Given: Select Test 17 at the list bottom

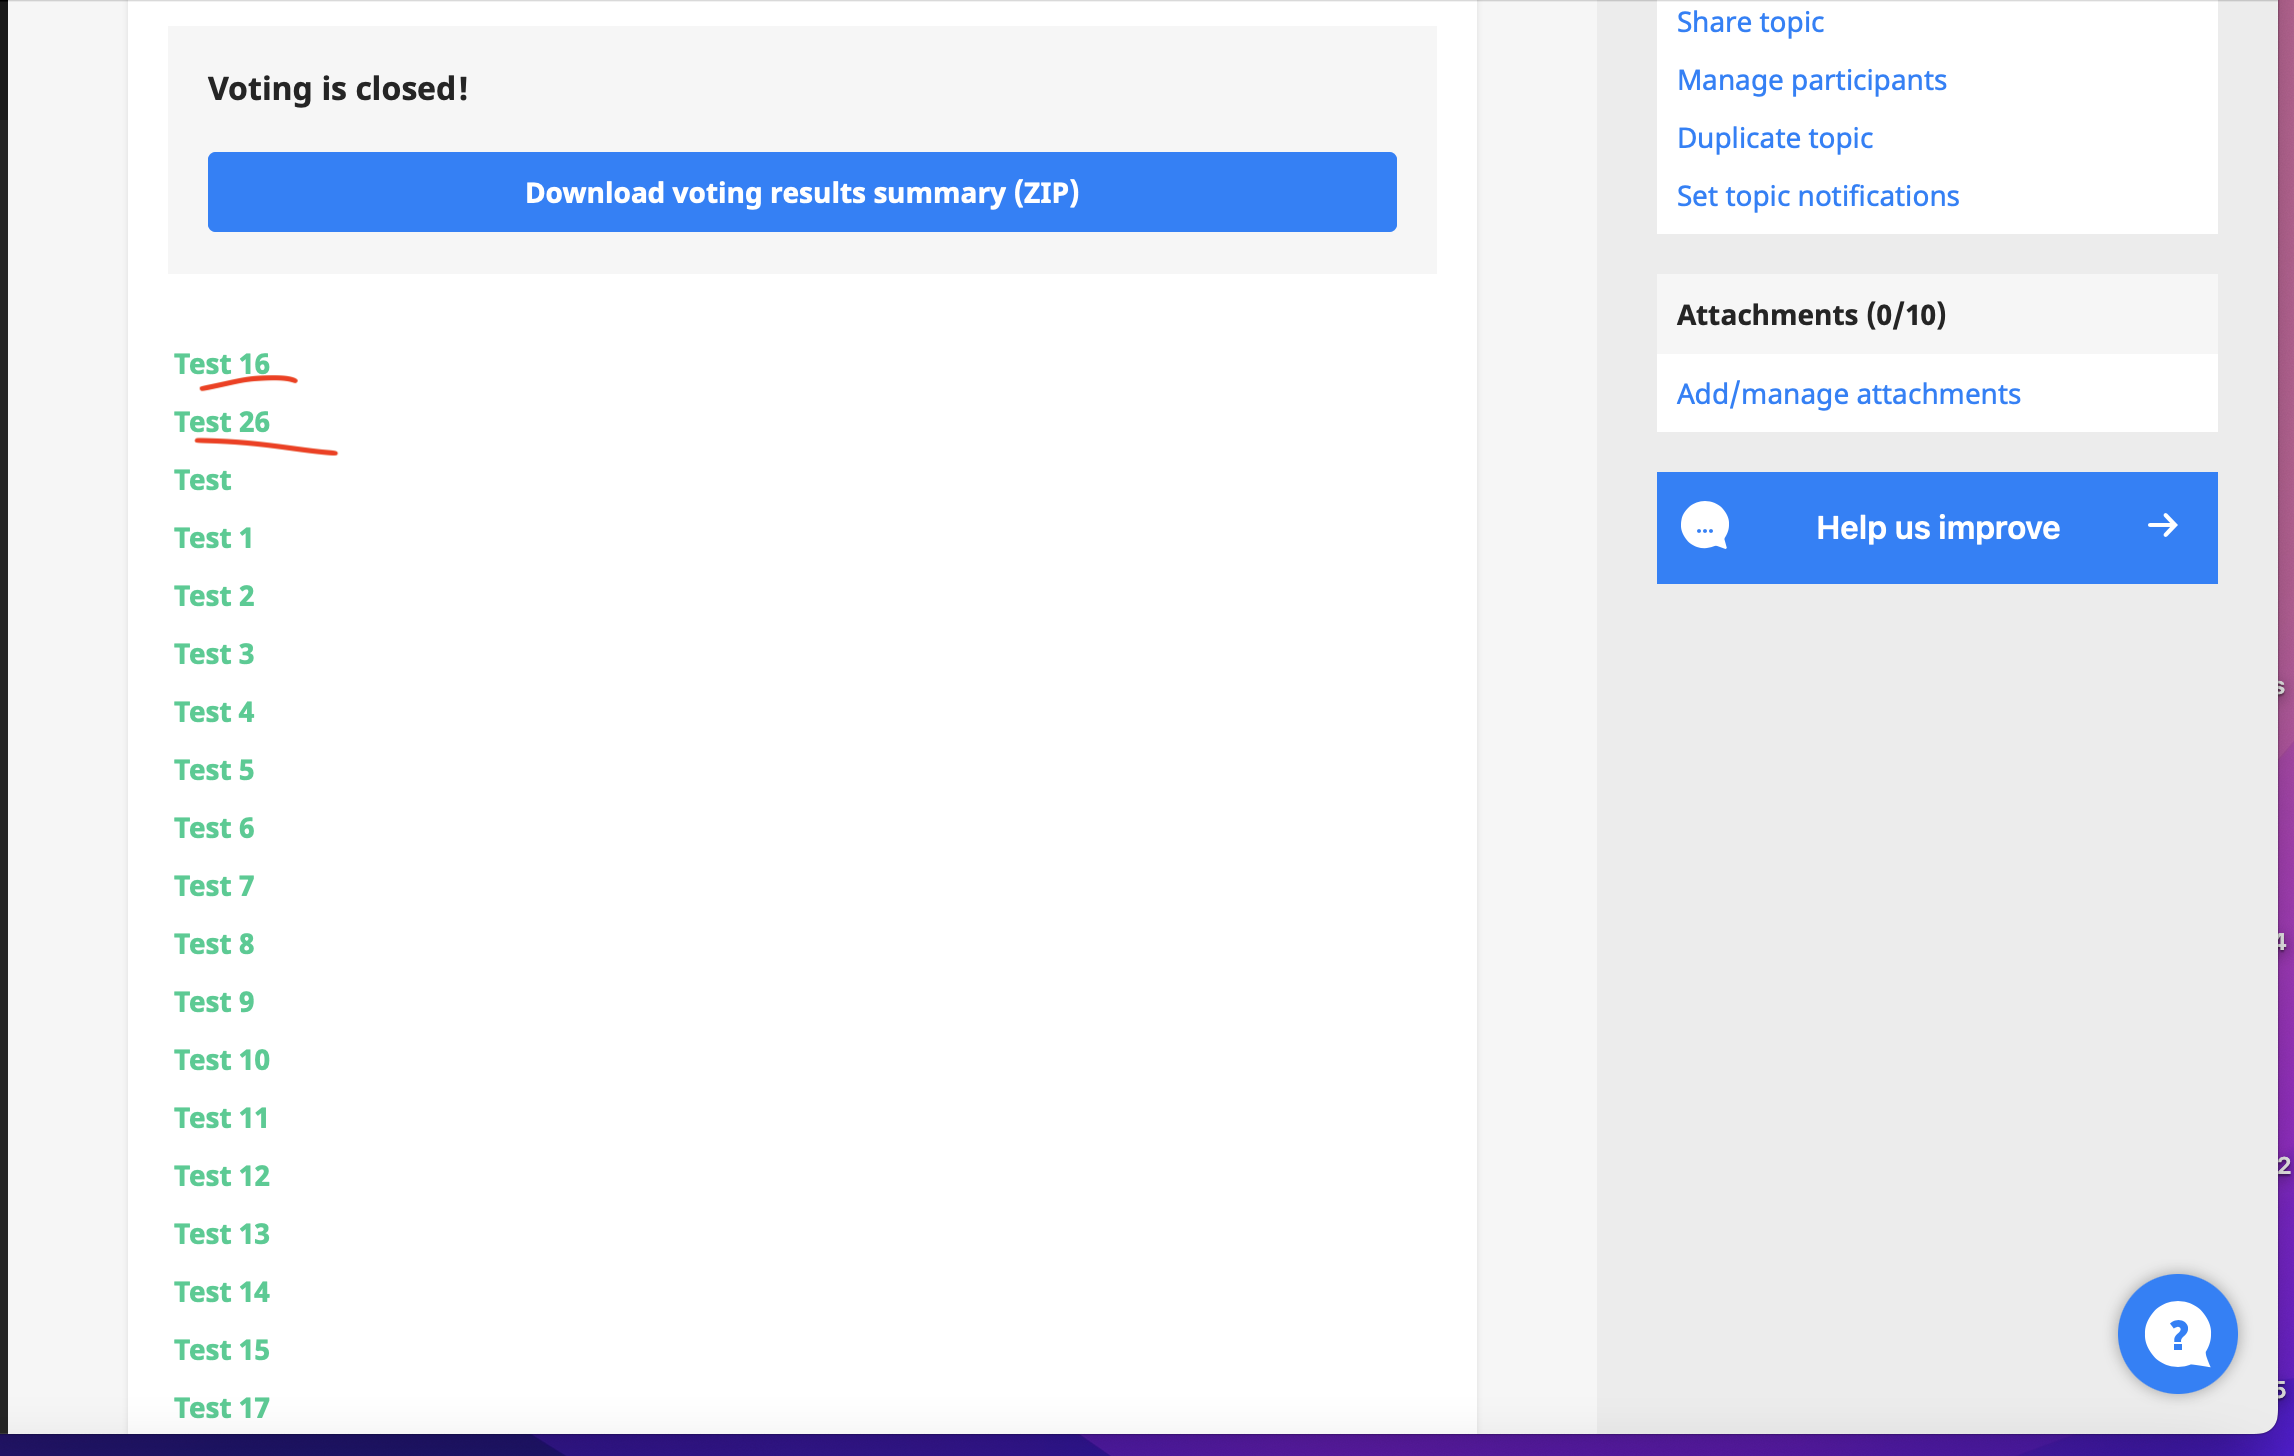Looking at the screenshot, I should point(222,1407).
